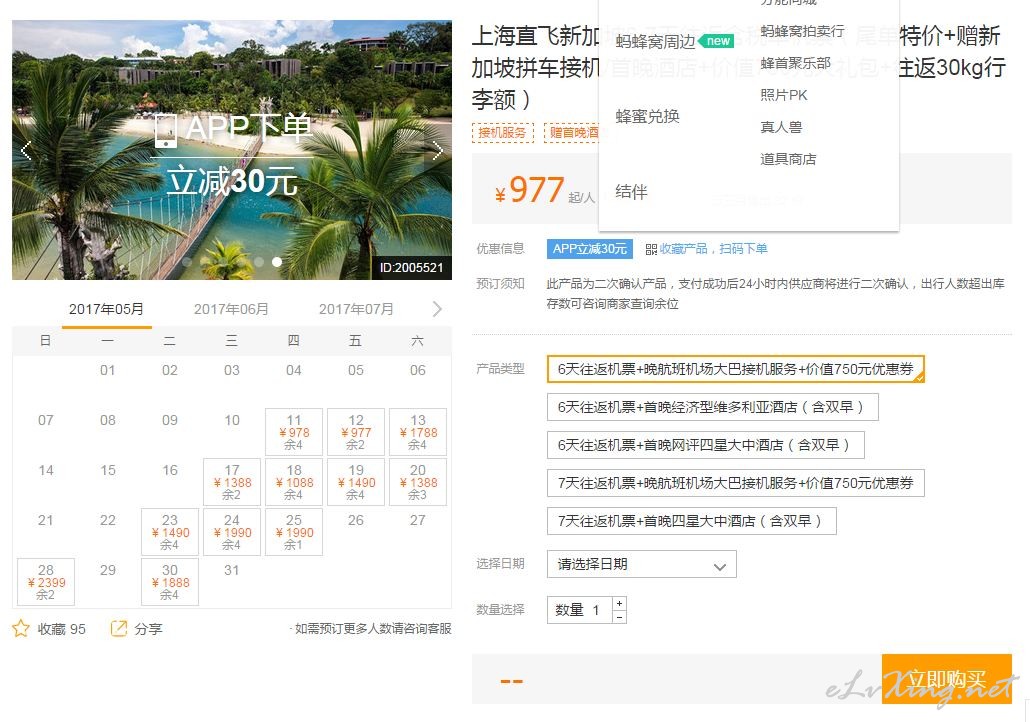Pick May 11 priced ¥978
The height and width of the screenshot is (722, 1030).
click(294, 432)
